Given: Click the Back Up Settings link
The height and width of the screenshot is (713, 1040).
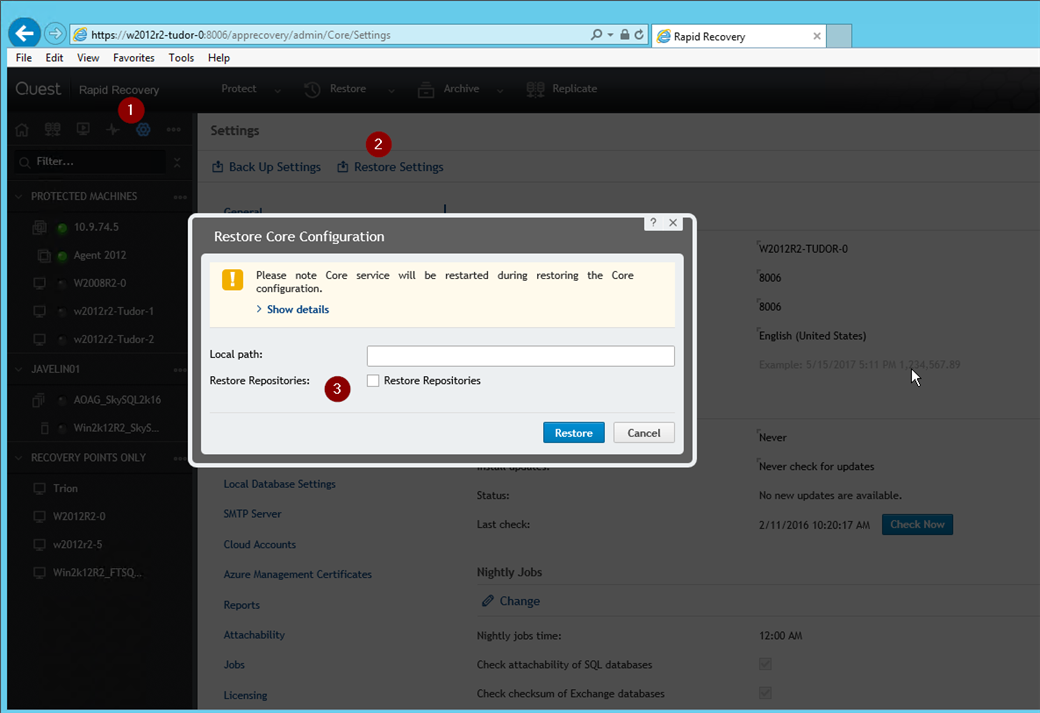Looking at the screenshot, I should [x=275, y=167].
